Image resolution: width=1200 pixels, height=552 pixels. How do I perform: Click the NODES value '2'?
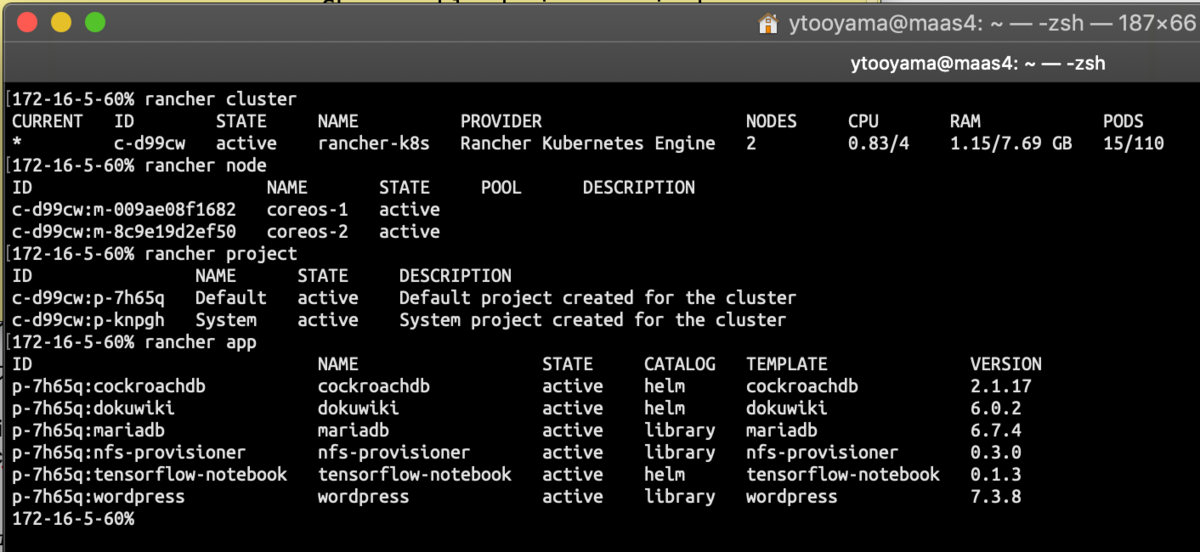click(x=751, y=143)
